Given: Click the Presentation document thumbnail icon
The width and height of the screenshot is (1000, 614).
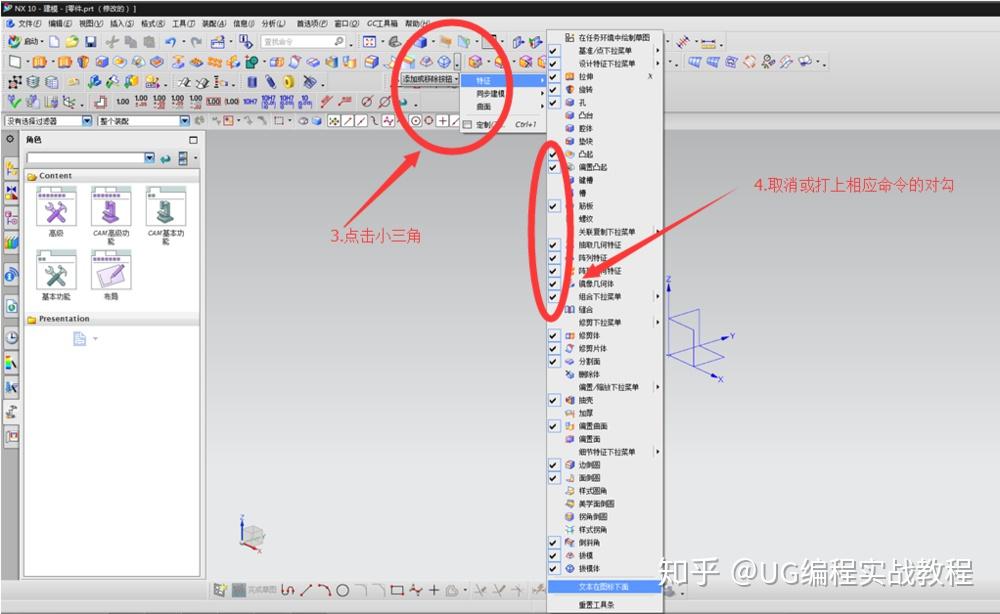Looking at the screenshot, I should point(82,339).
